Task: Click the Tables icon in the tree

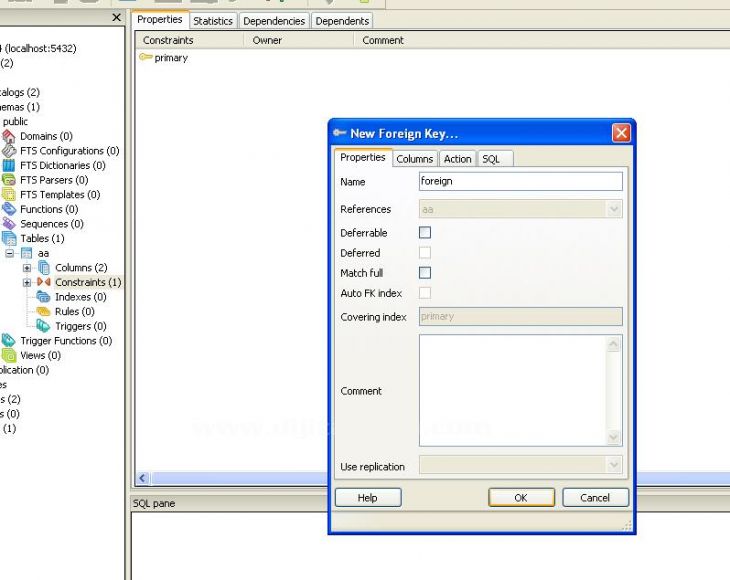Action: click(x=9, y=238)
